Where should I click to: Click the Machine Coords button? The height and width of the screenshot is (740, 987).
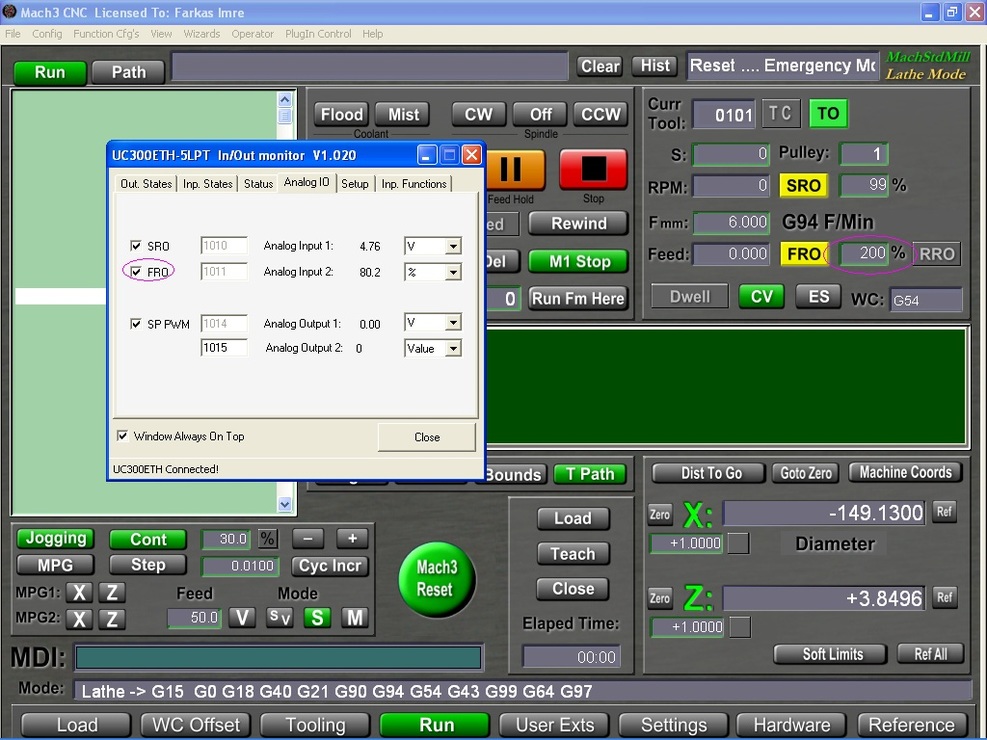(x=905, y=473)
